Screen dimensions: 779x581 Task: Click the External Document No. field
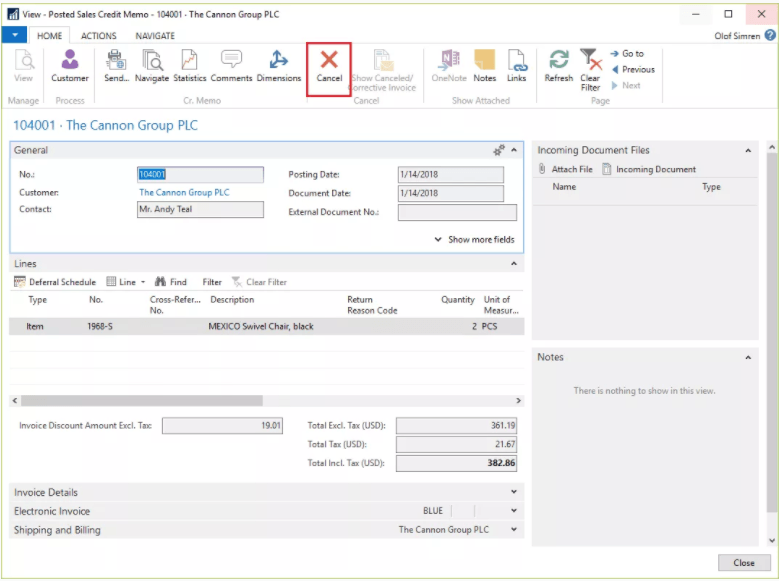tap(457, 212)
